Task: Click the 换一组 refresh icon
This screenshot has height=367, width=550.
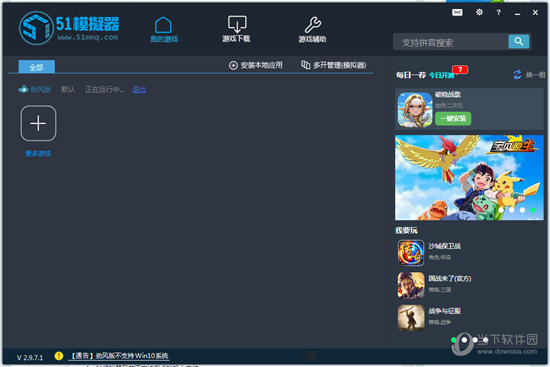Action: click(x=517, y=75)
